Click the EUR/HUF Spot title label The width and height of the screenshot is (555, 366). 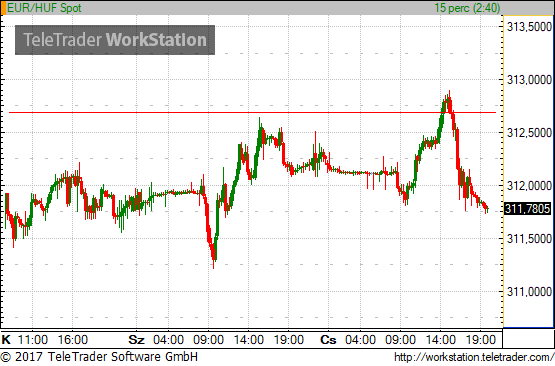[x=44, y=8]
